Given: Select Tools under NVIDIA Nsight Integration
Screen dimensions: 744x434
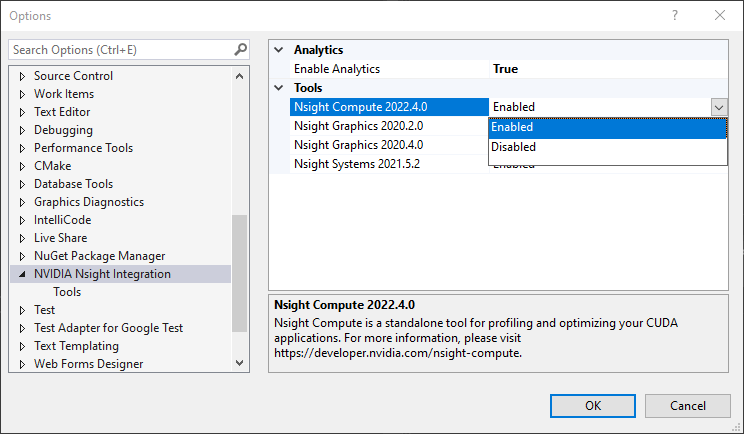Looking at the screenshot, I should click(x=67, y=292).
